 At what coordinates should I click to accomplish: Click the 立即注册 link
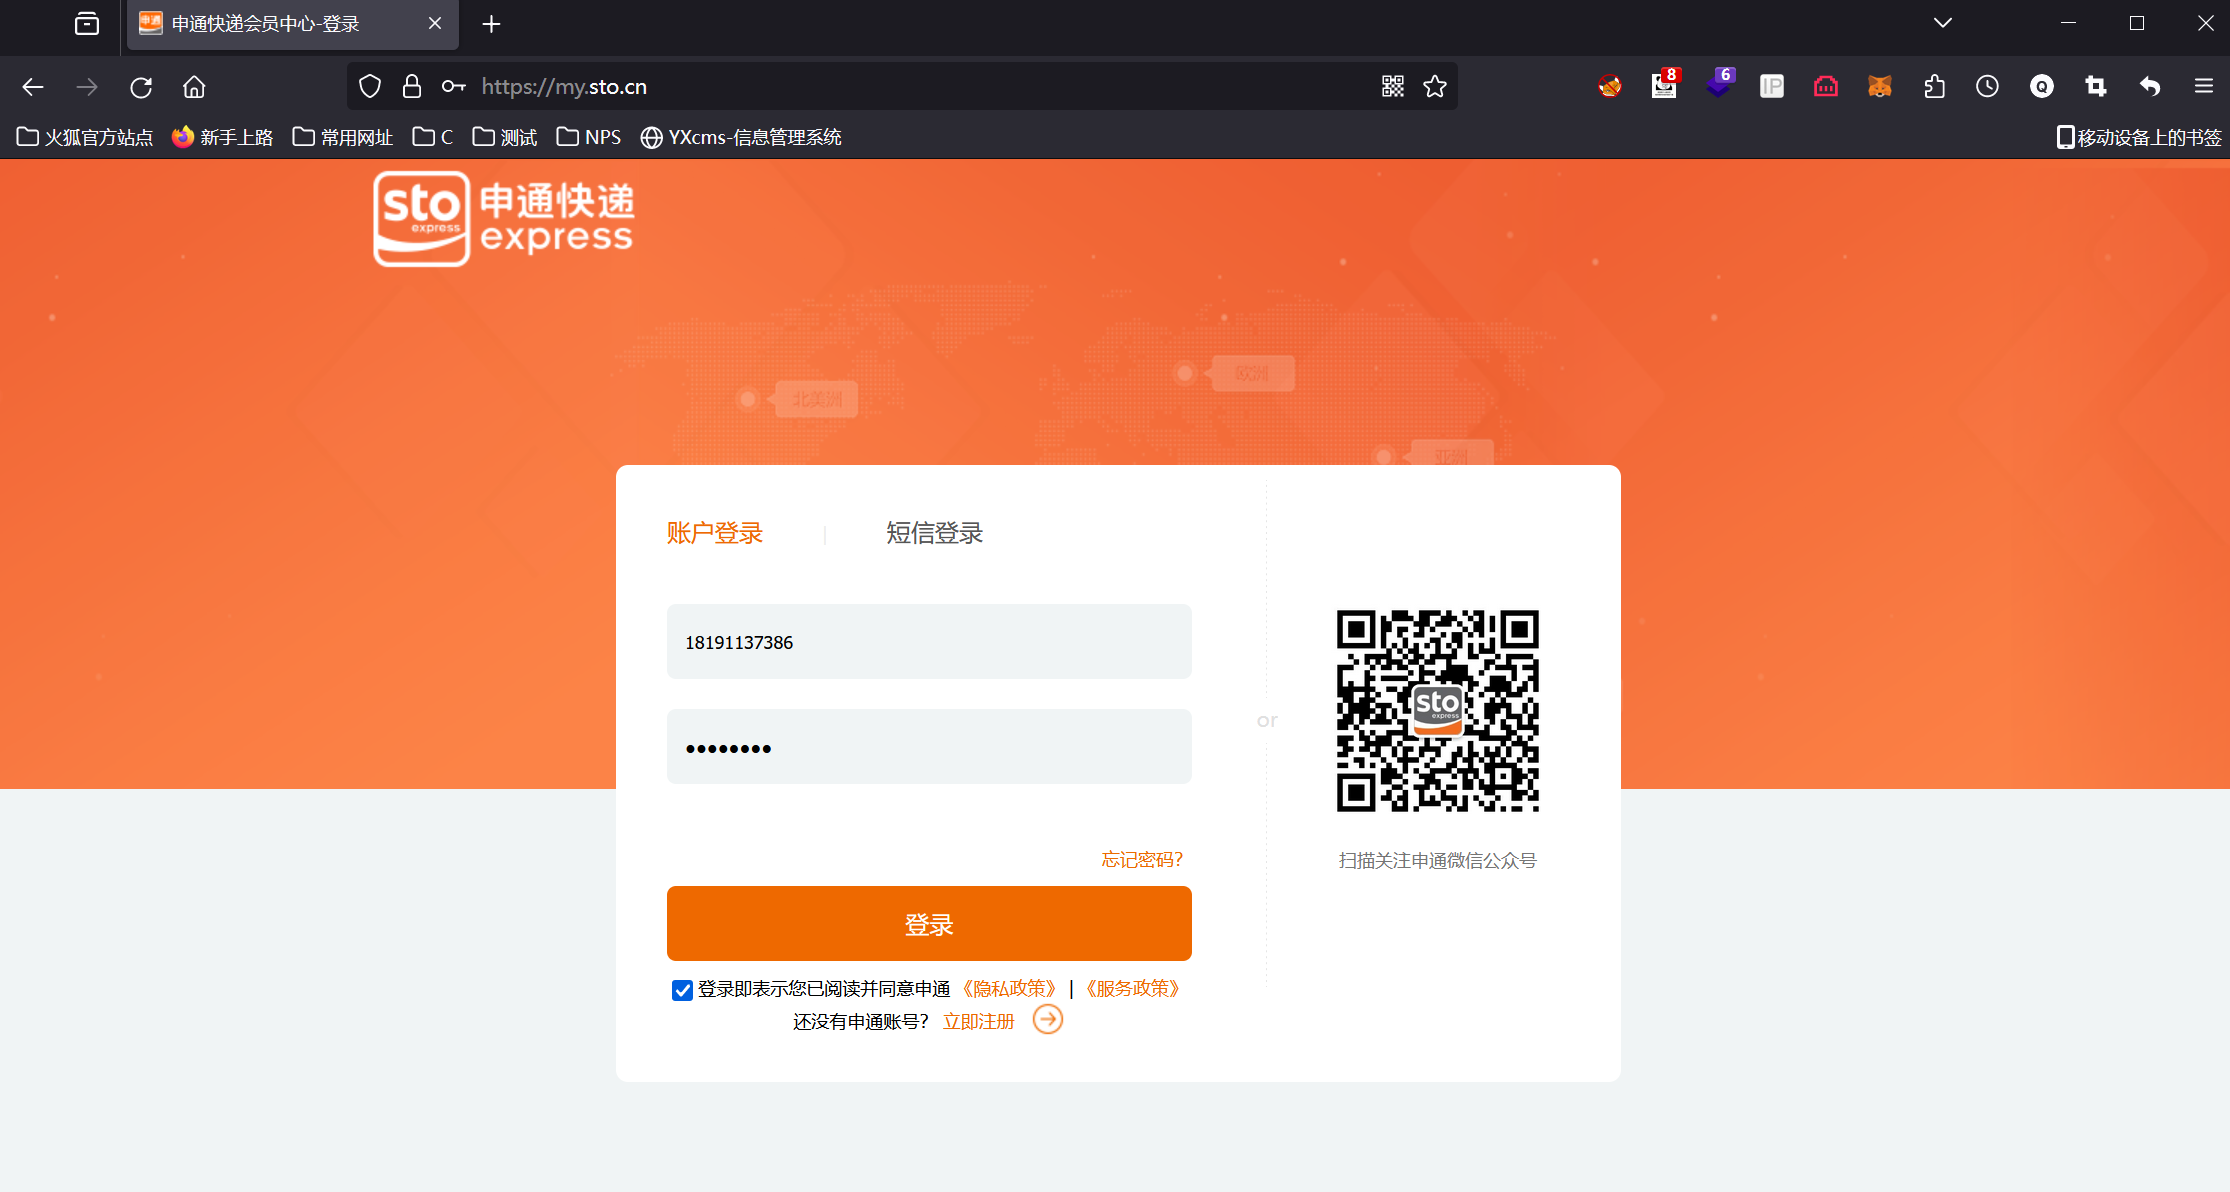click(x=979, y=1021)
